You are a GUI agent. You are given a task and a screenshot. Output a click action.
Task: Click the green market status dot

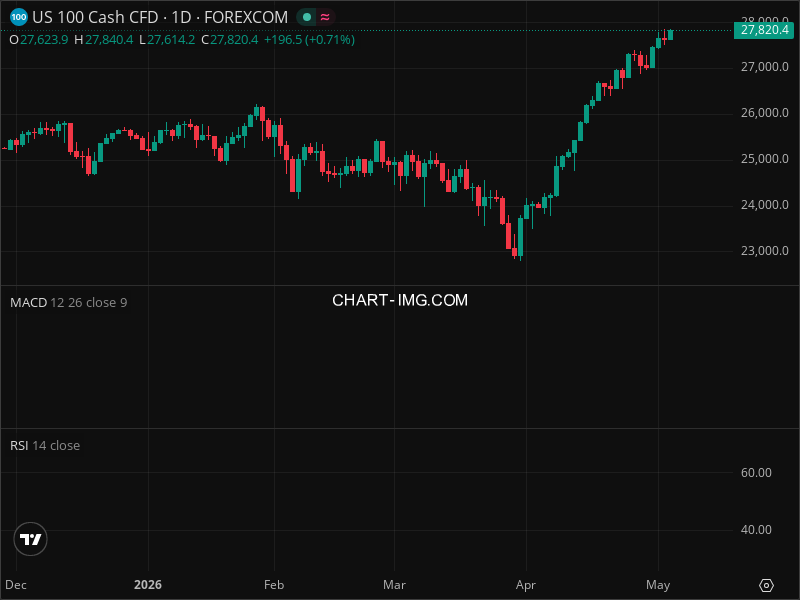(307, 17)
